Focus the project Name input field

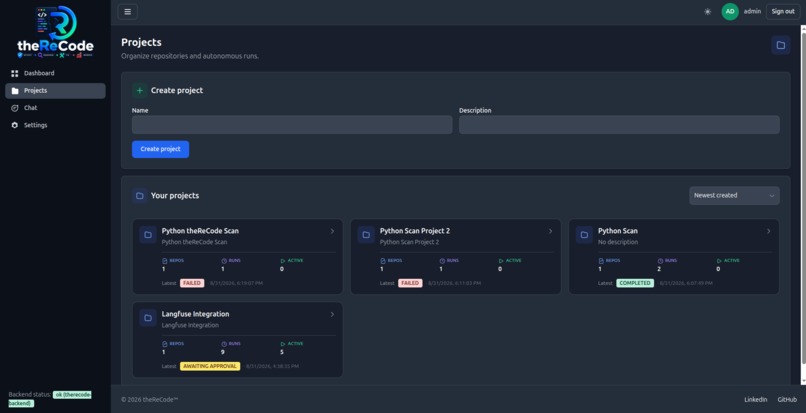click(x=292, y=125)
